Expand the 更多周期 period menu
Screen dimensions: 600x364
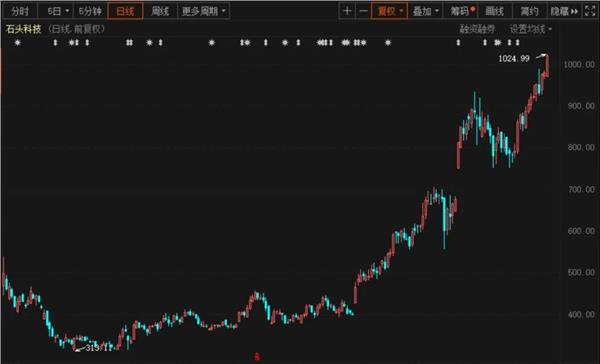point(203,11)
